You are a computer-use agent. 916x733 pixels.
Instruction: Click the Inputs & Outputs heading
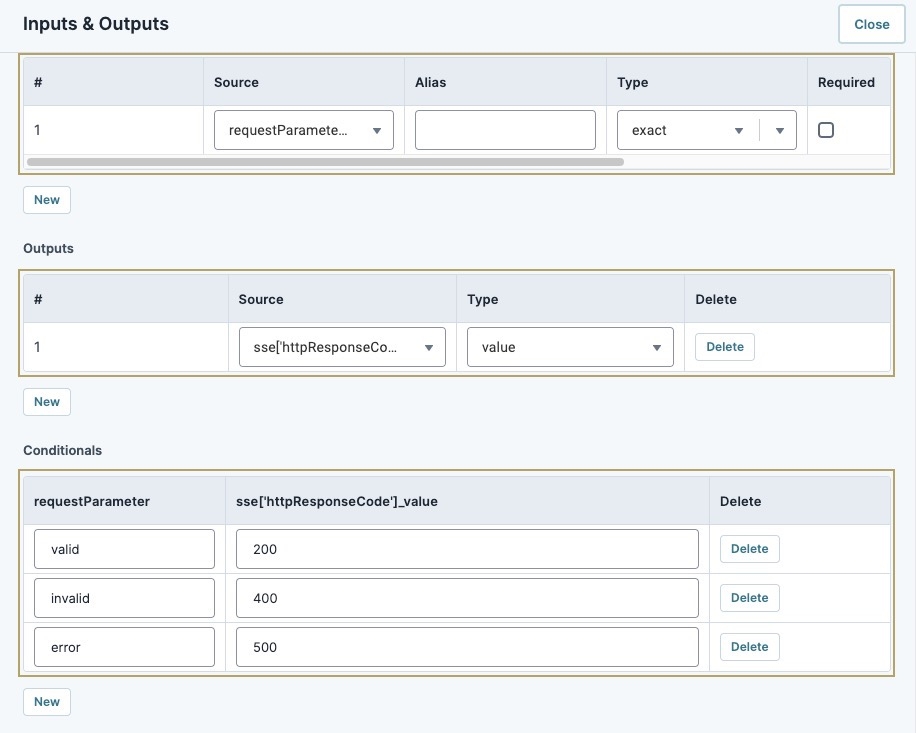point(96,24)
